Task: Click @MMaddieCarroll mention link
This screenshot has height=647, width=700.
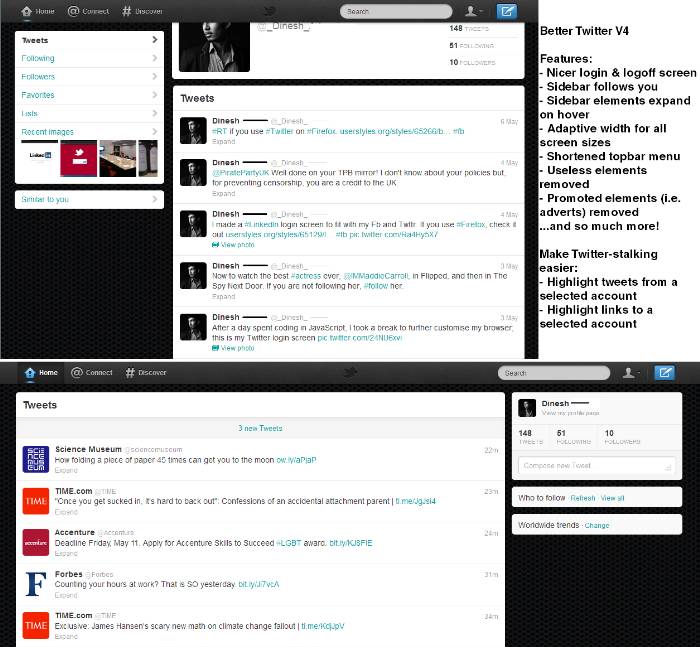Action: tap(376, 276)
